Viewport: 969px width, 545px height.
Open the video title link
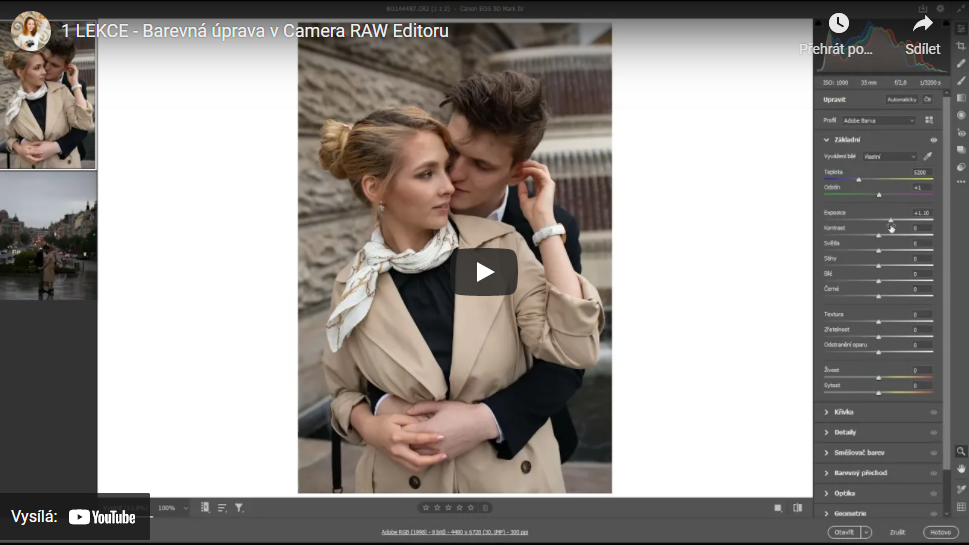pos(255,31)
